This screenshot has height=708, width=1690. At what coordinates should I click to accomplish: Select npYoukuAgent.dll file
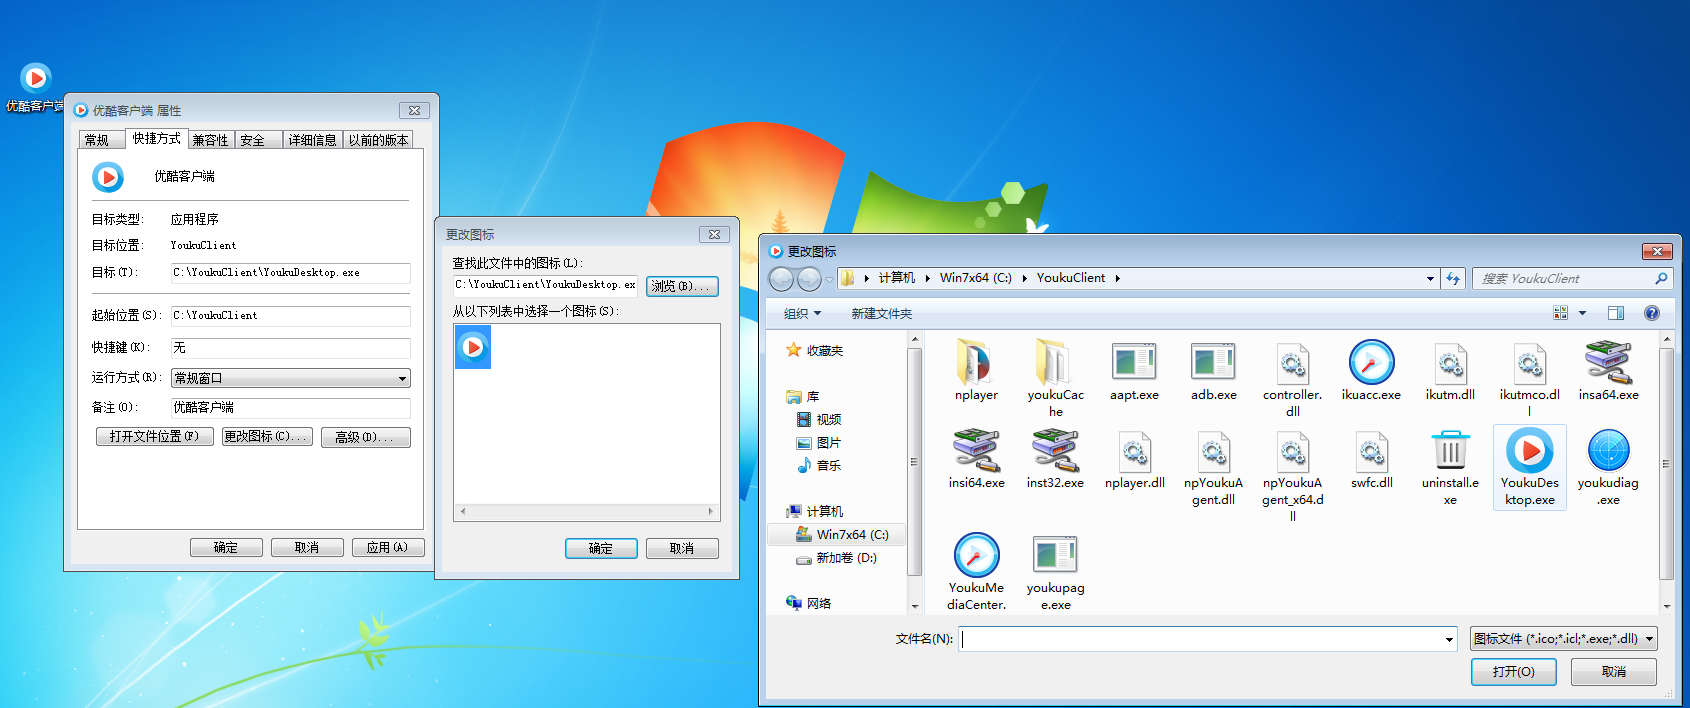1213,467
